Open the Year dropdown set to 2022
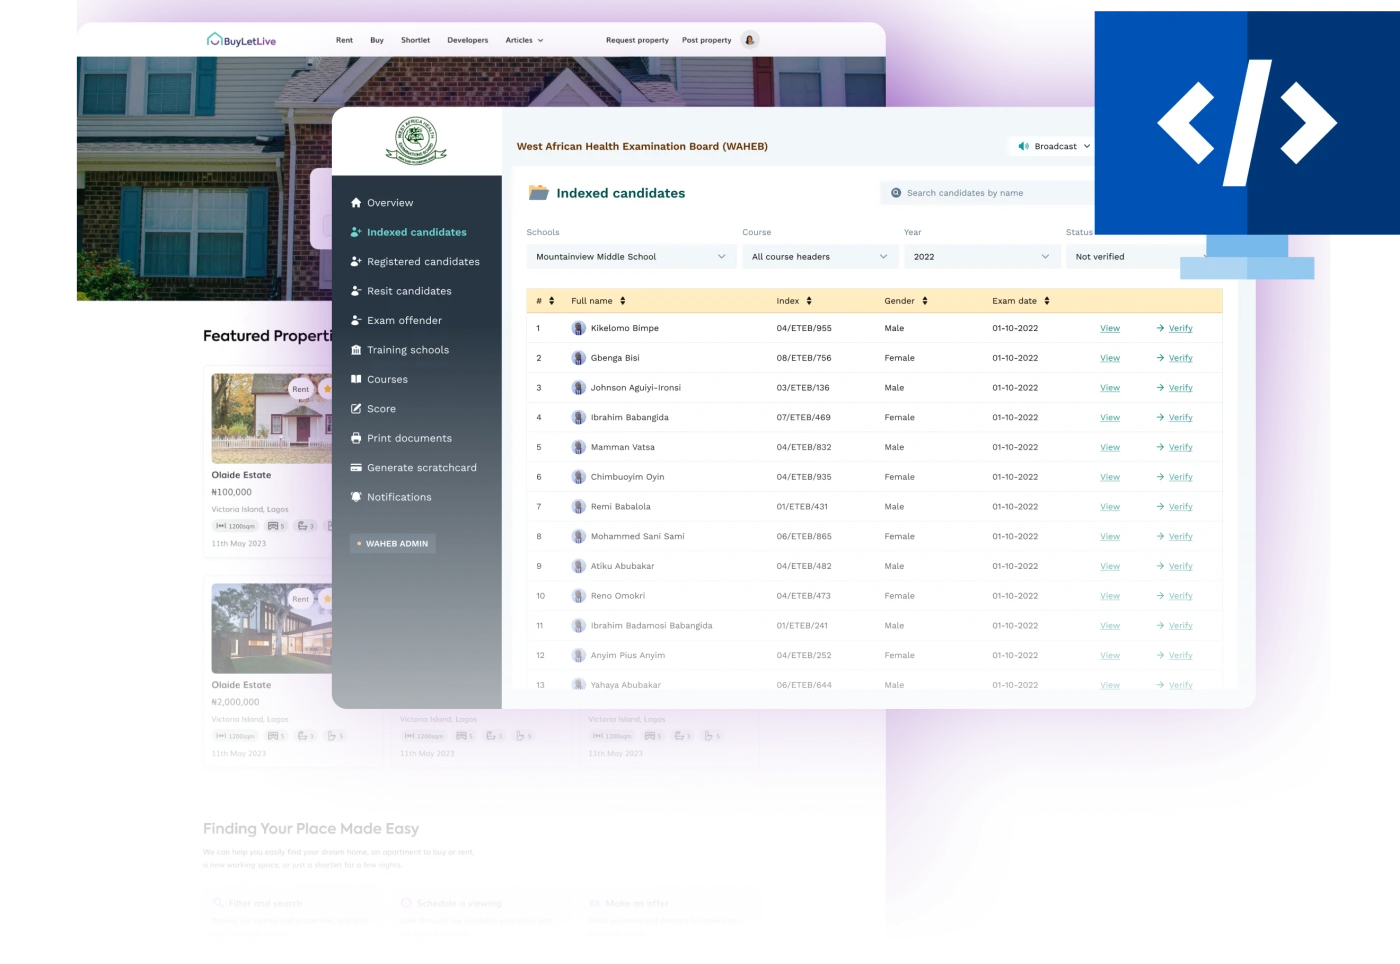The height and width of the screenshot is (964, 1400). pyautogui.click(x=981, y=257)
